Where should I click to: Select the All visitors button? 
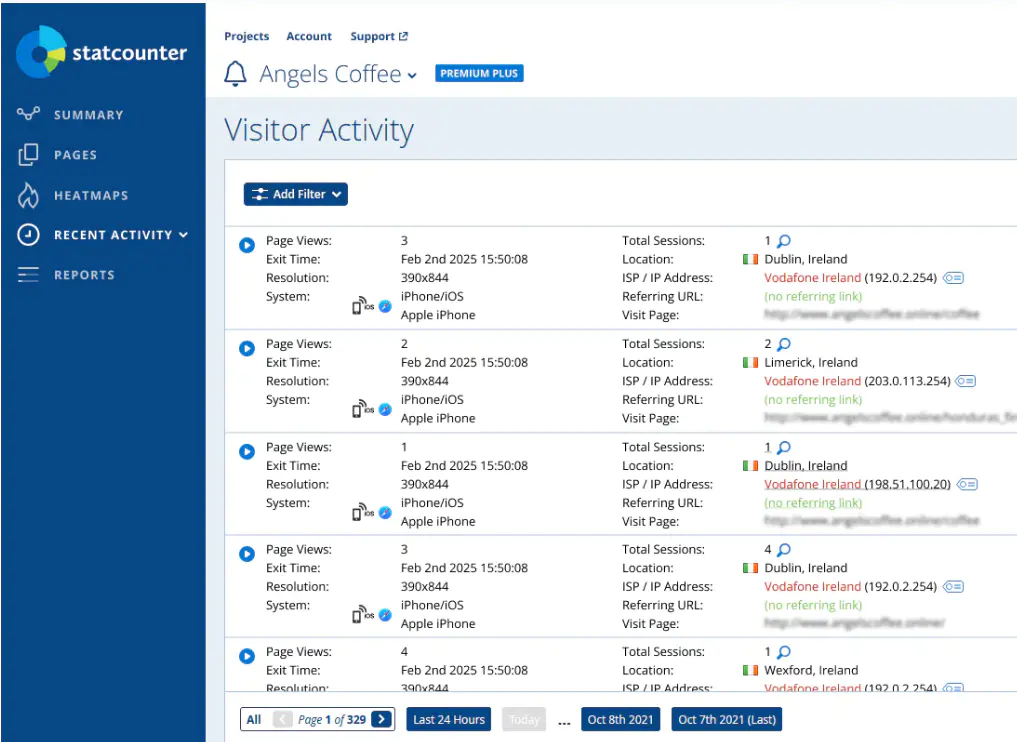click(x=254, y=719)
